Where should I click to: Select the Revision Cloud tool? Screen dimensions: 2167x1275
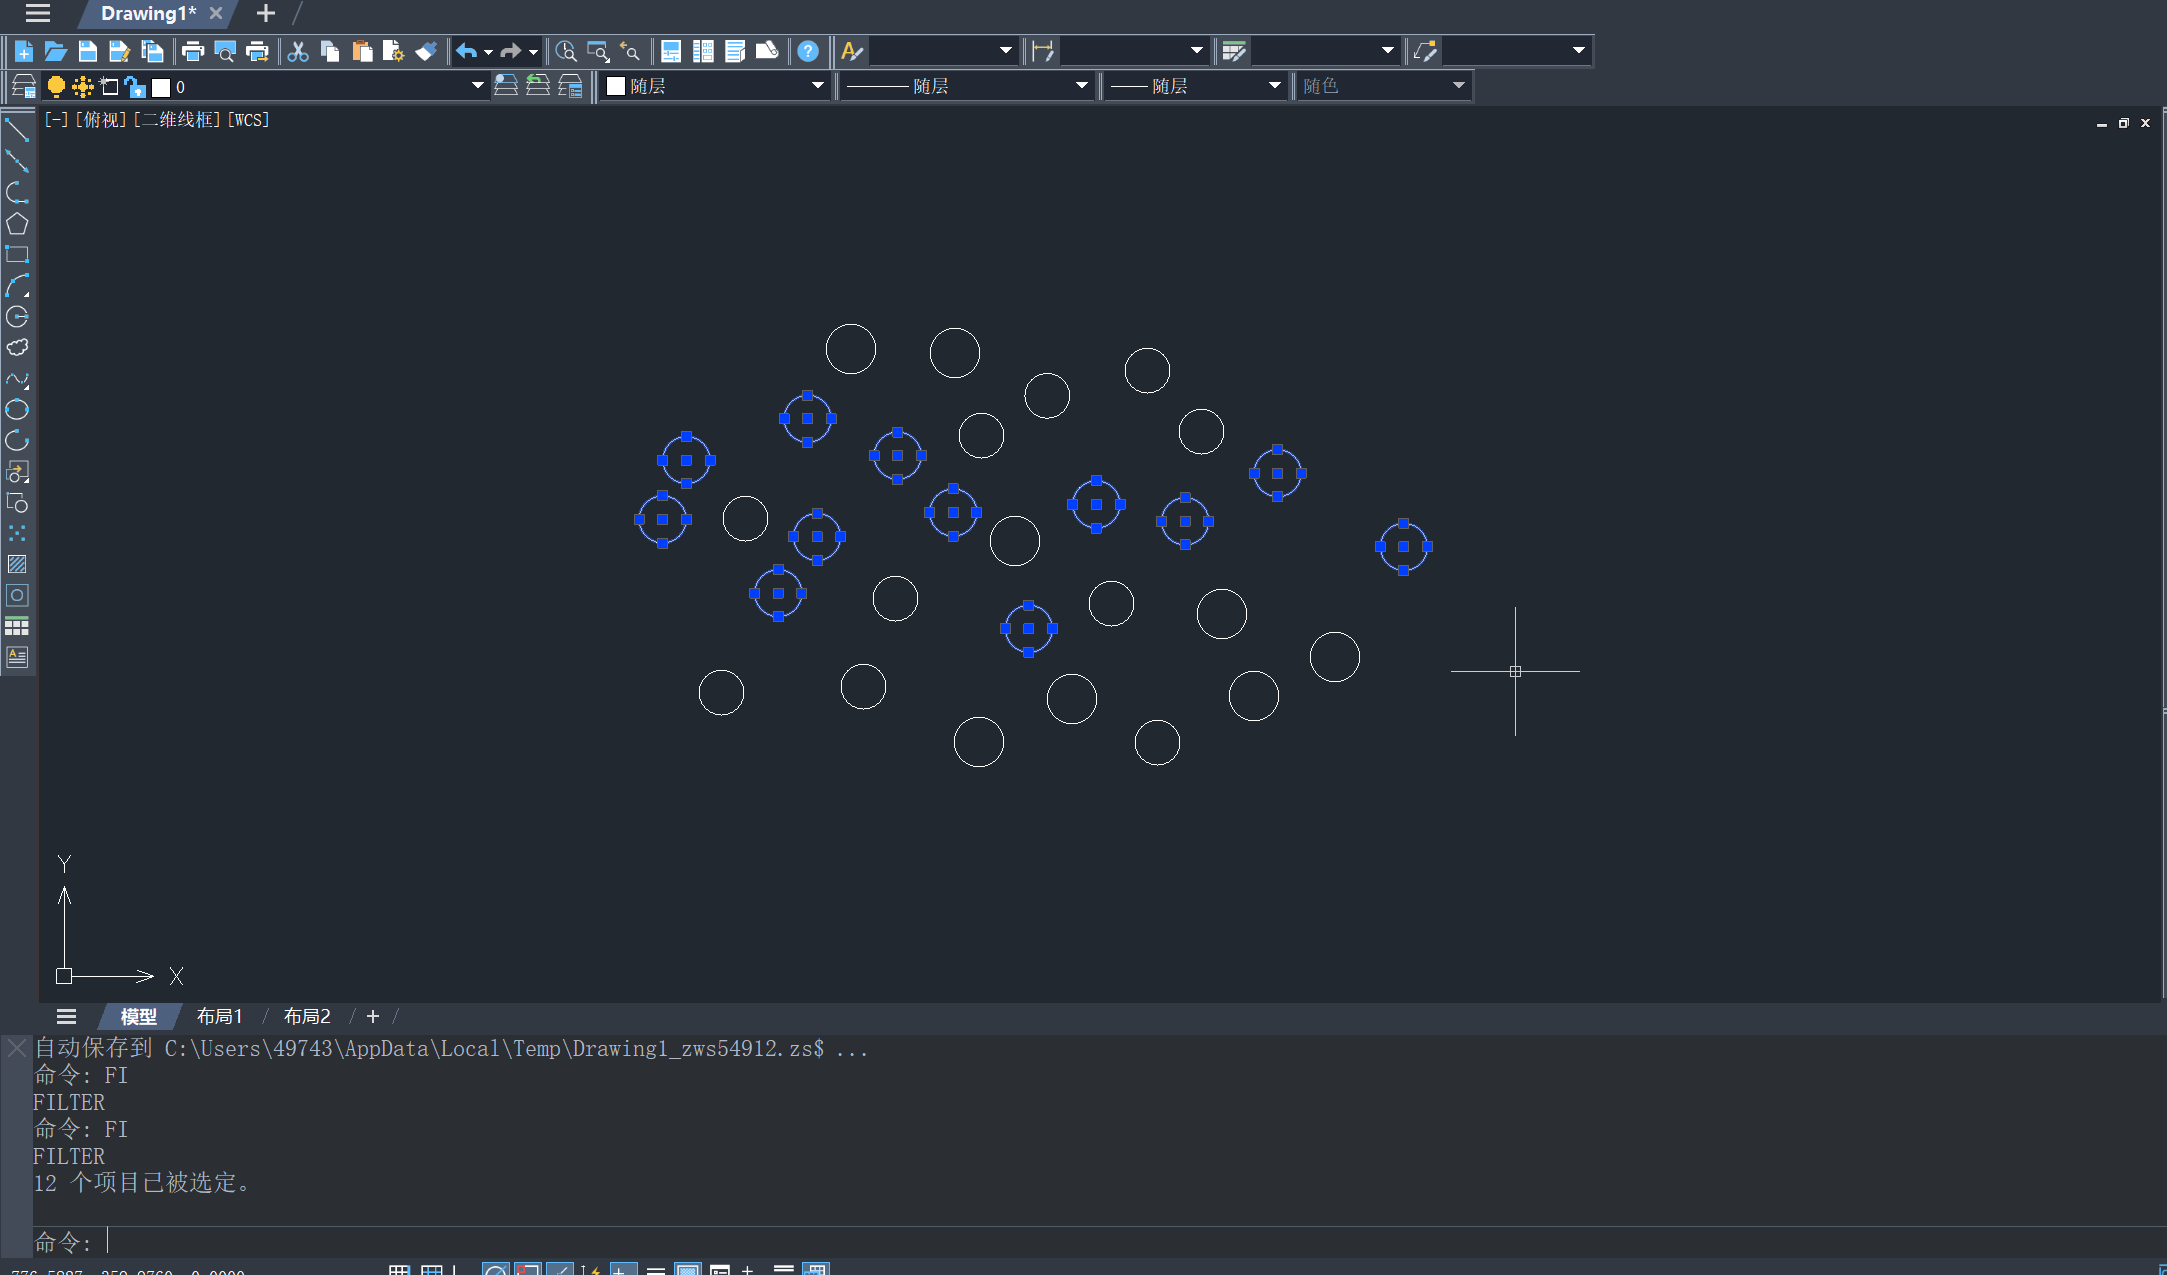tap(17, 347)
